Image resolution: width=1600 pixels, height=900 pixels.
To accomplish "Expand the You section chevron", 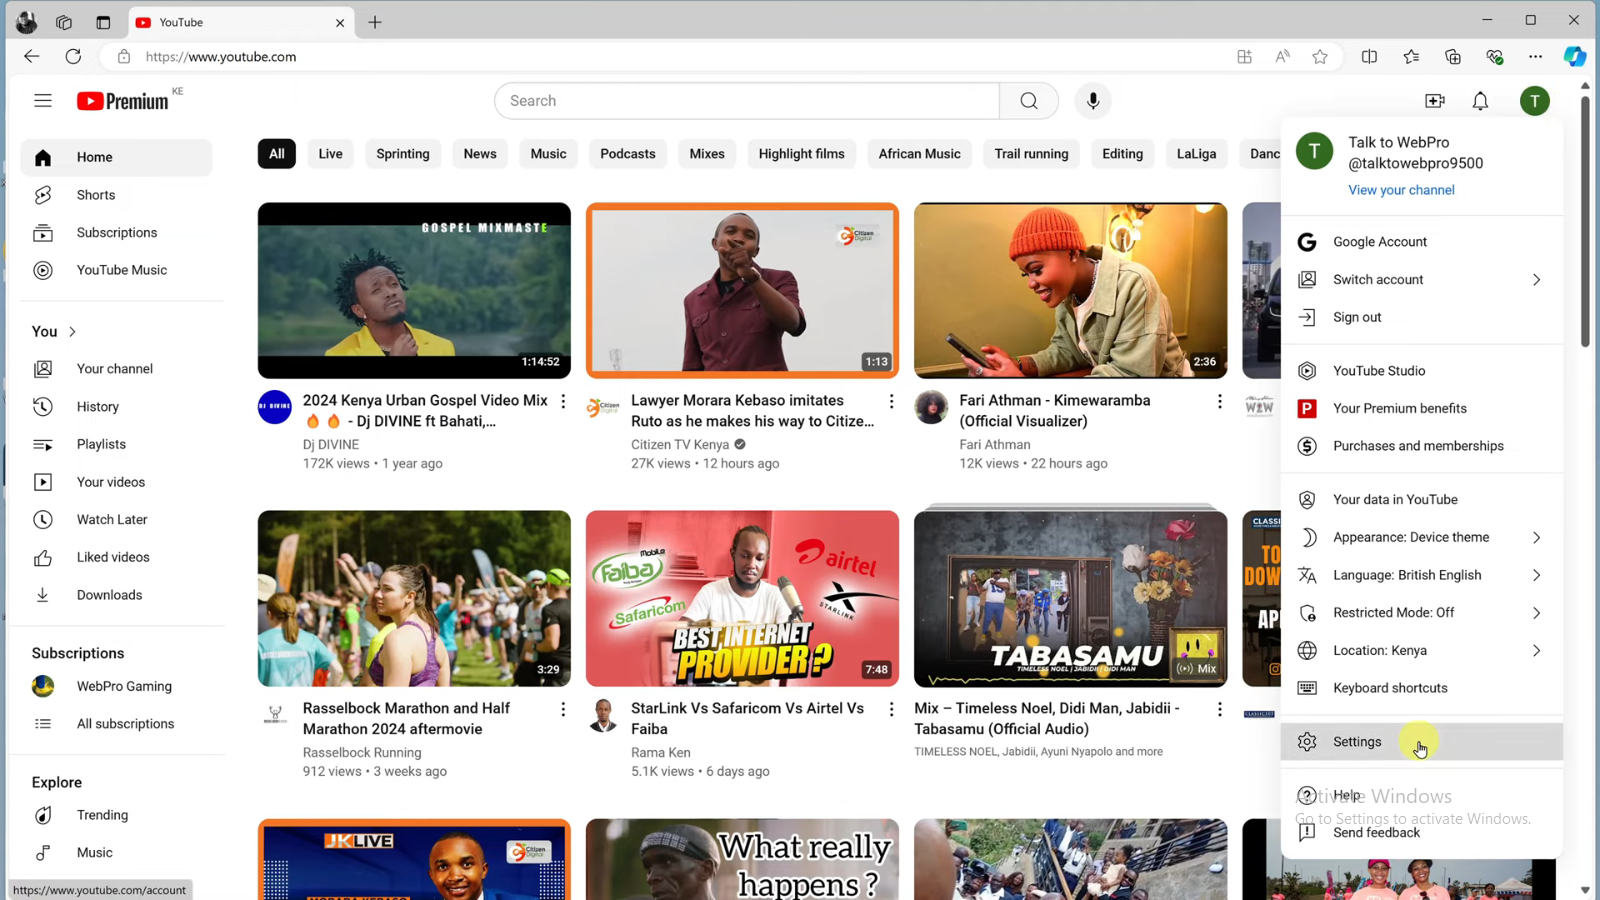I will point(72,332).
